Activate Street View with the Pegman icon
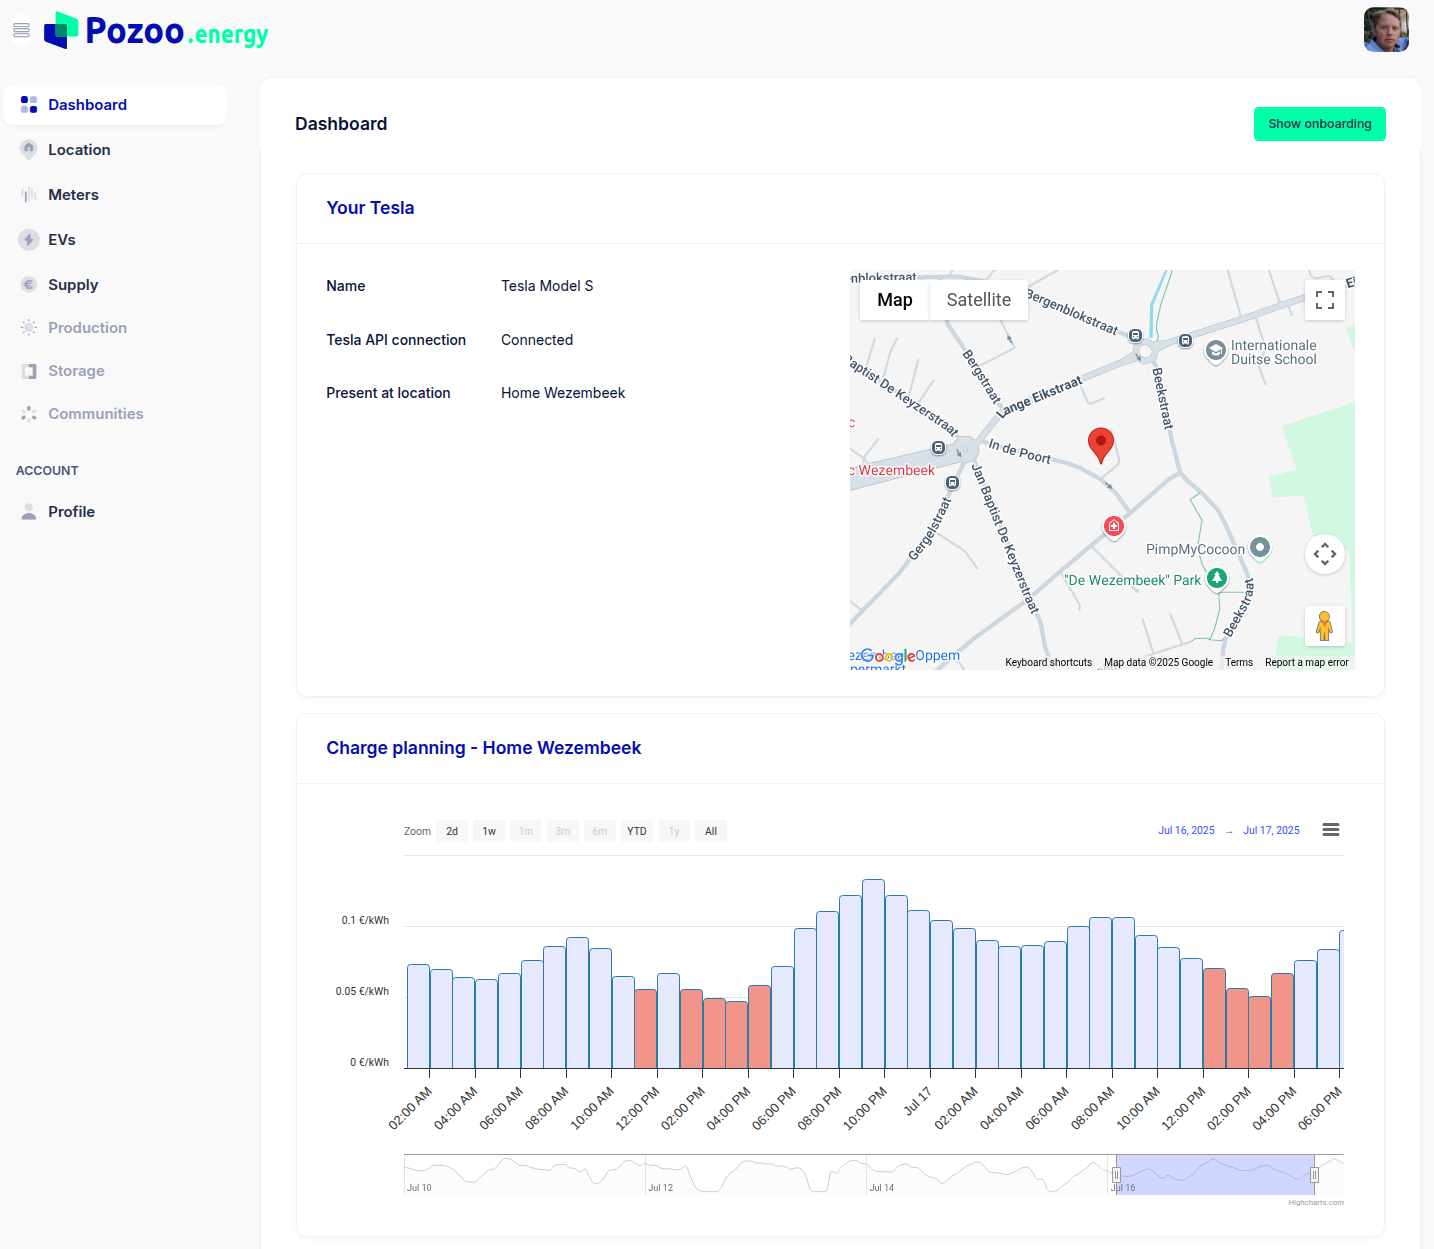The image size is (1434, 1249). 1325,625
